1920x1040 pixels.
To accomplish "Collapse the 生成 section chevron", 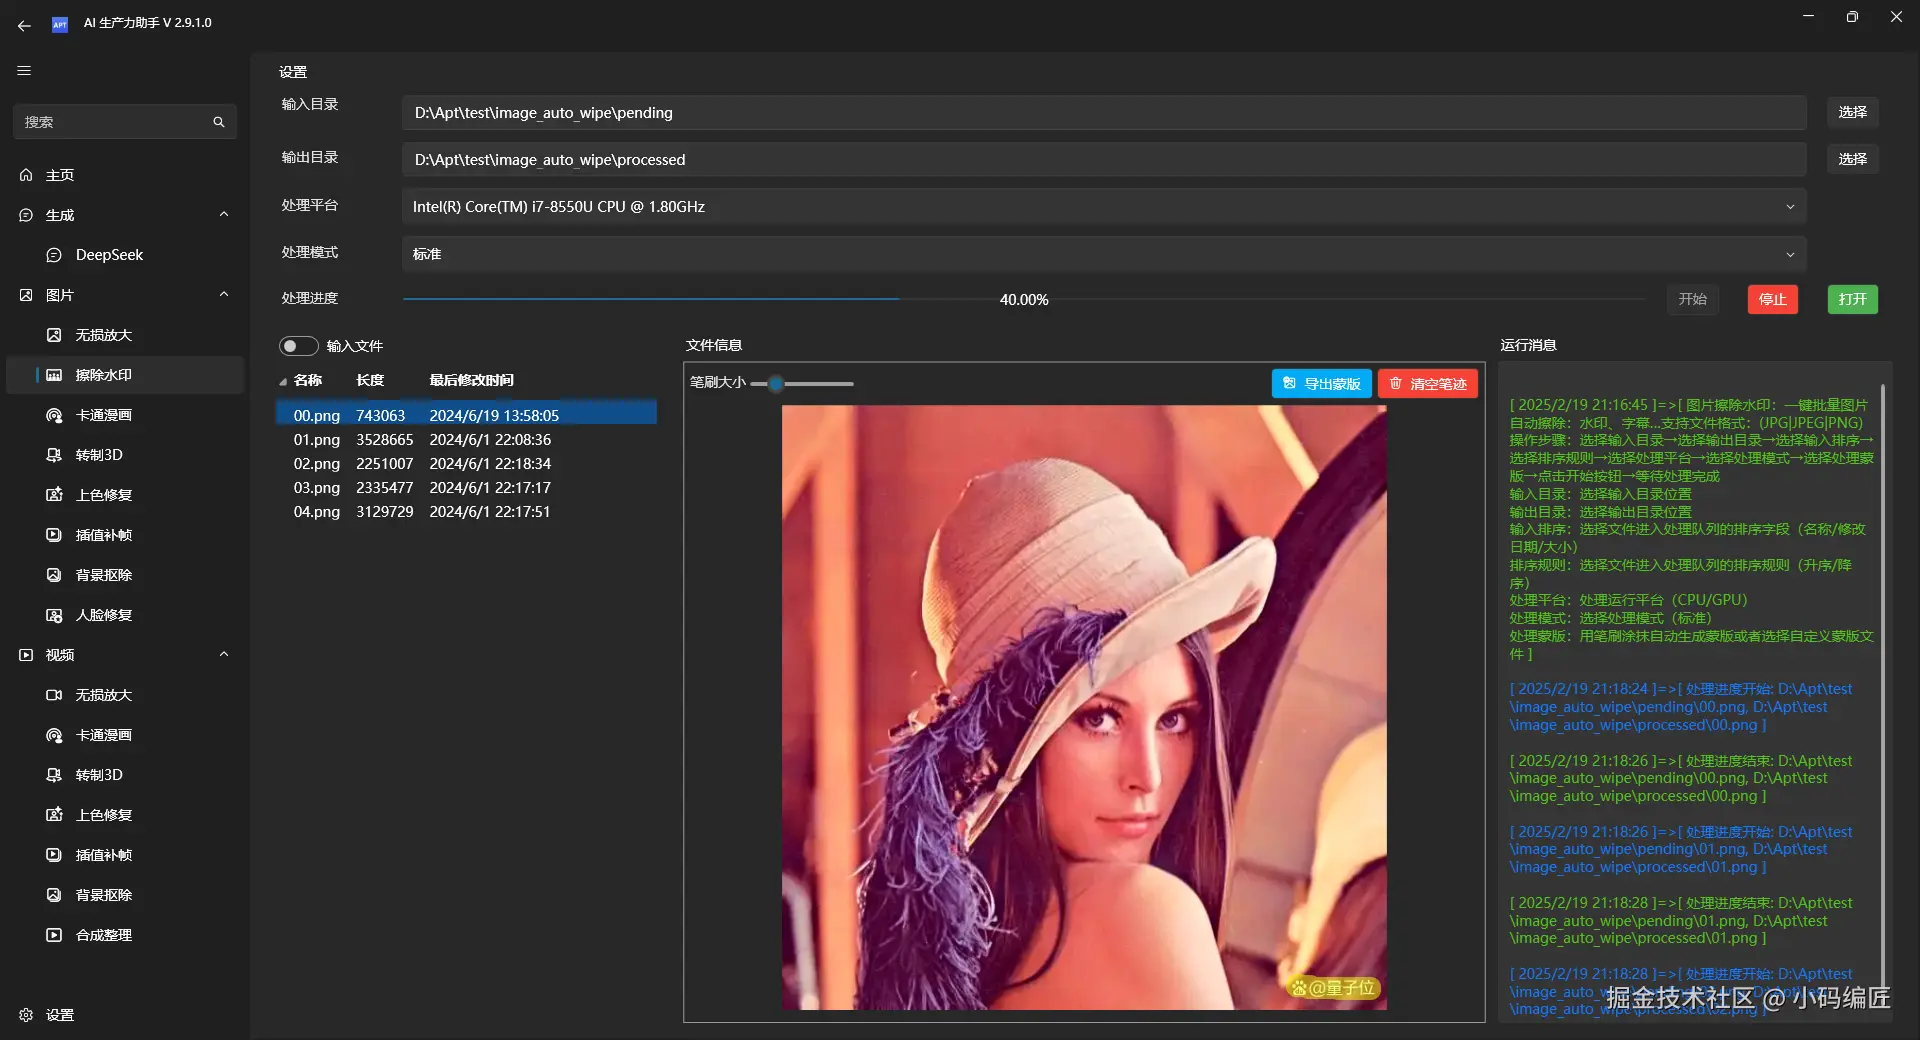I will click(224, 214).
